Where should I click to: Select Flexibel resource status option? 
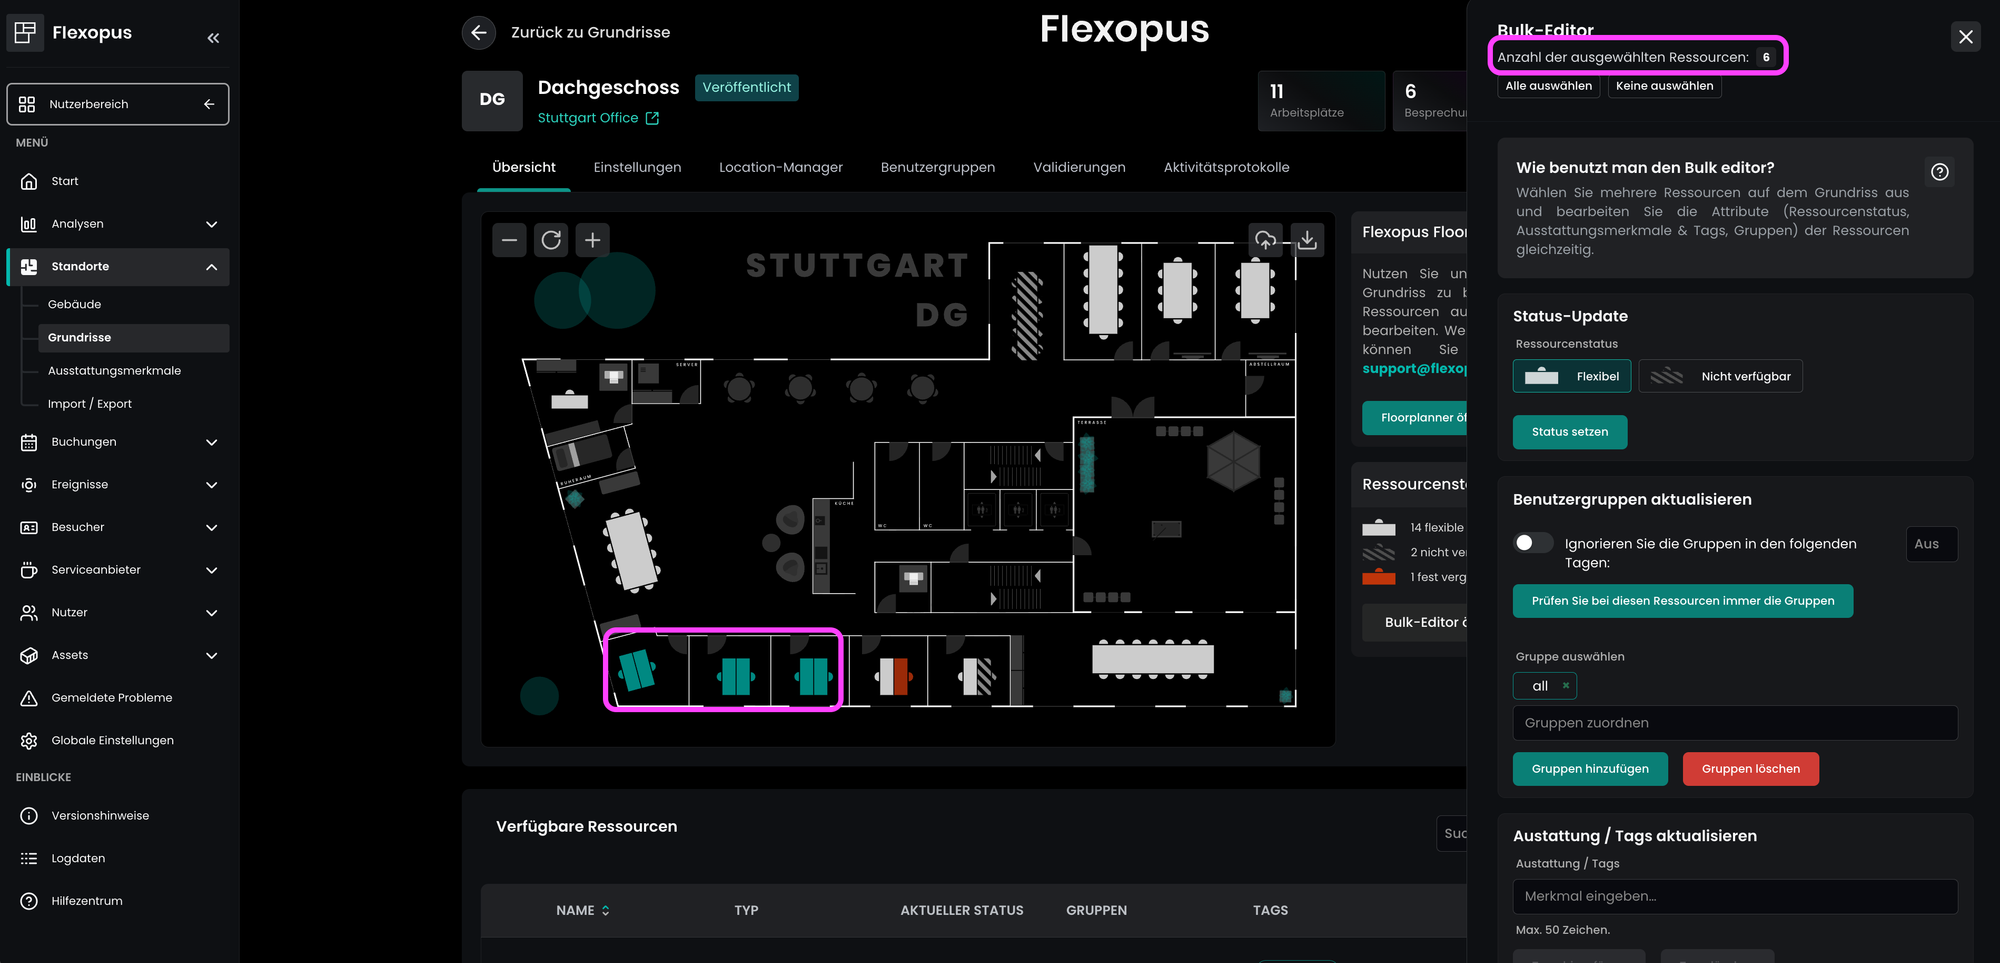click(1572, 377)
